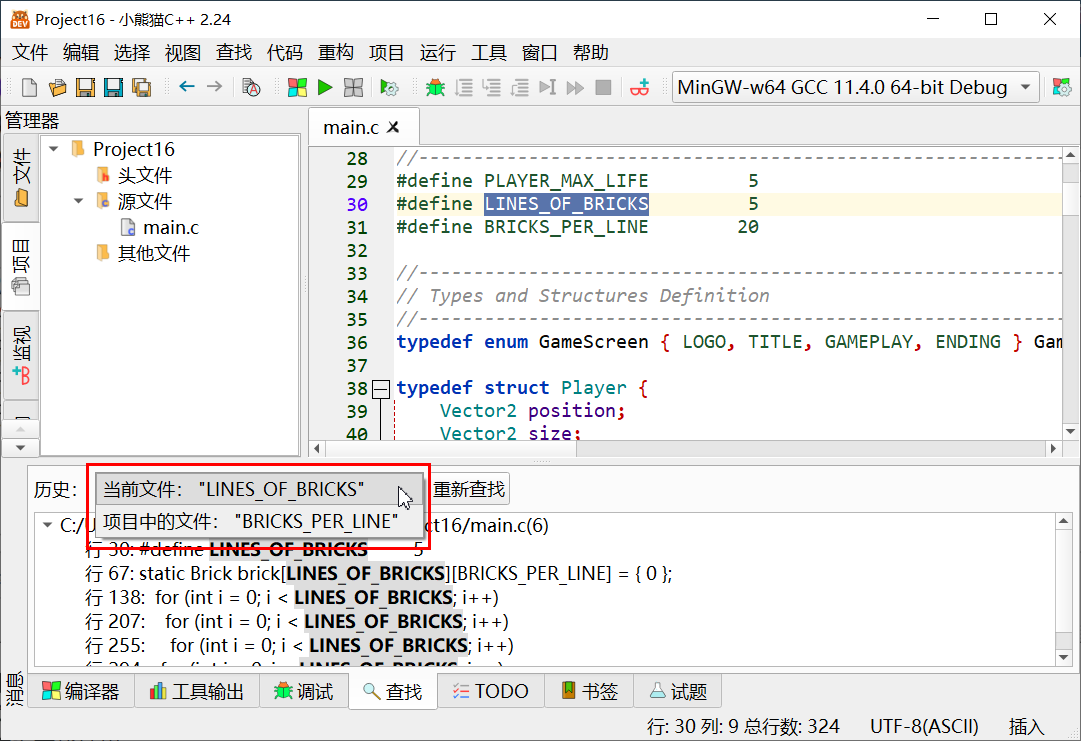Click the 重新查找 button
1081x741 pixels.
tap(469, 489)
